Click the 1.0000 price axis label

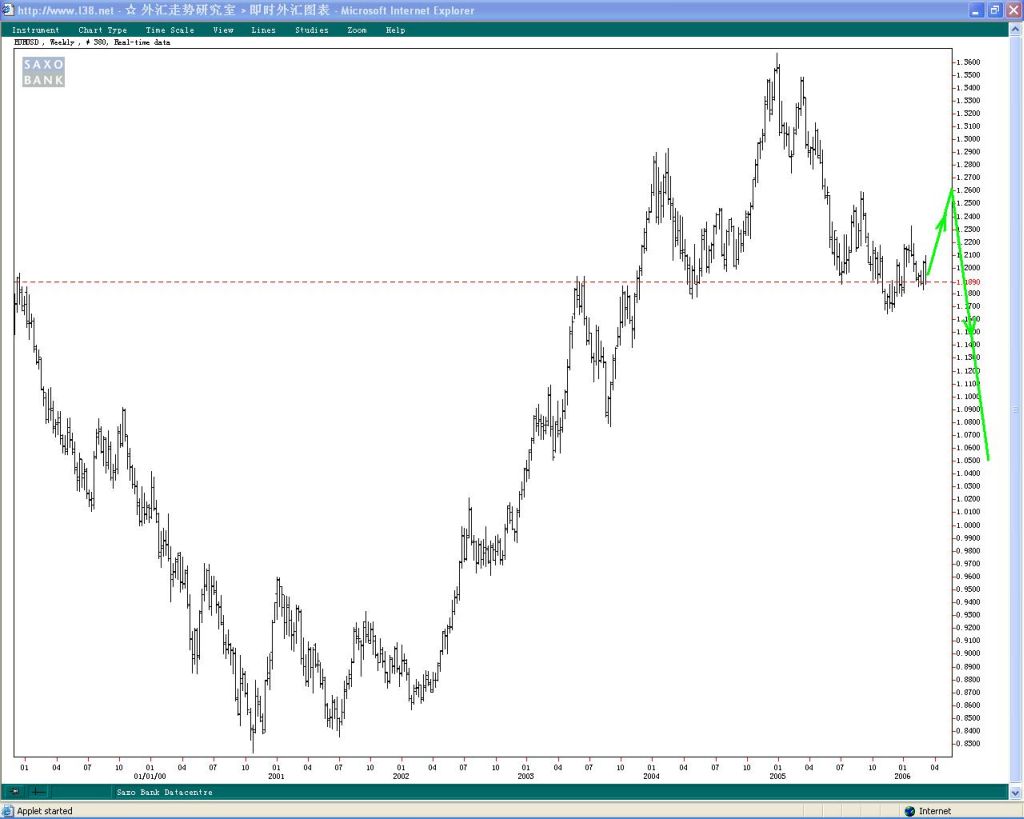coord(967,525)
